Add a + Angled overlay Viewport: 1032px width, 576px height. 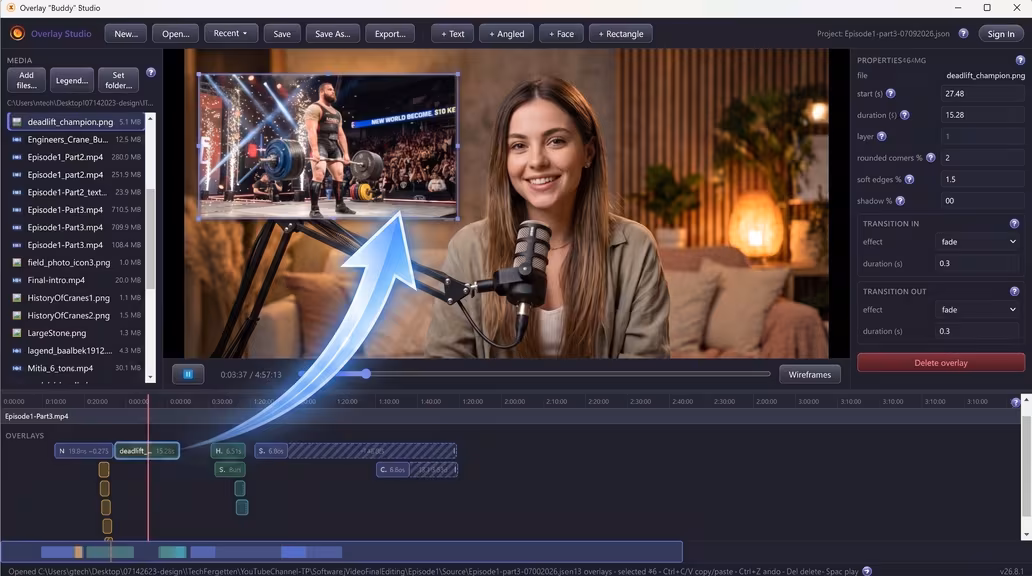506,34
